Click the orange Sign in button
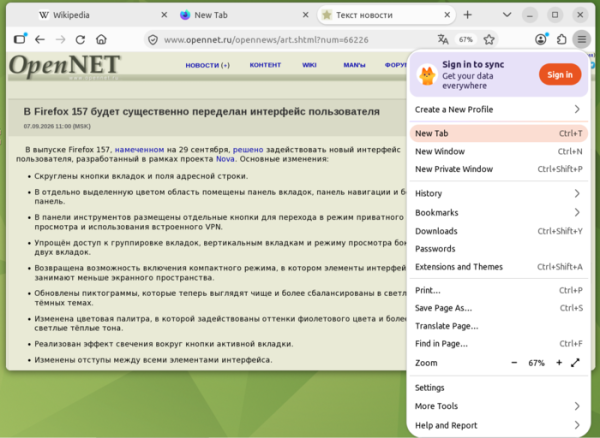Viewport: 600px width, 438px height. 560,75
